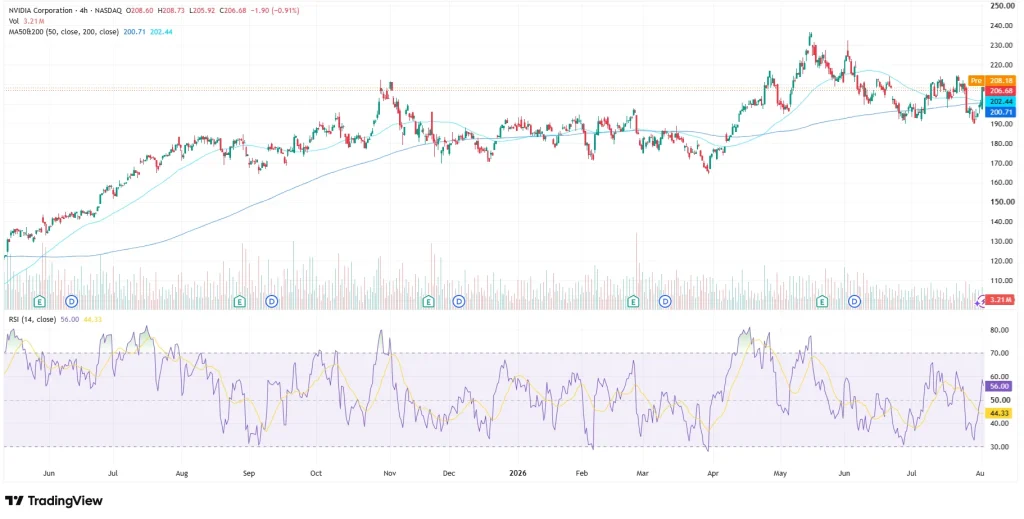This screenshot has width=1024, height=519.
Task: Click the earnings E marker before Jun 2025
Action: click(x=40, y=302)
